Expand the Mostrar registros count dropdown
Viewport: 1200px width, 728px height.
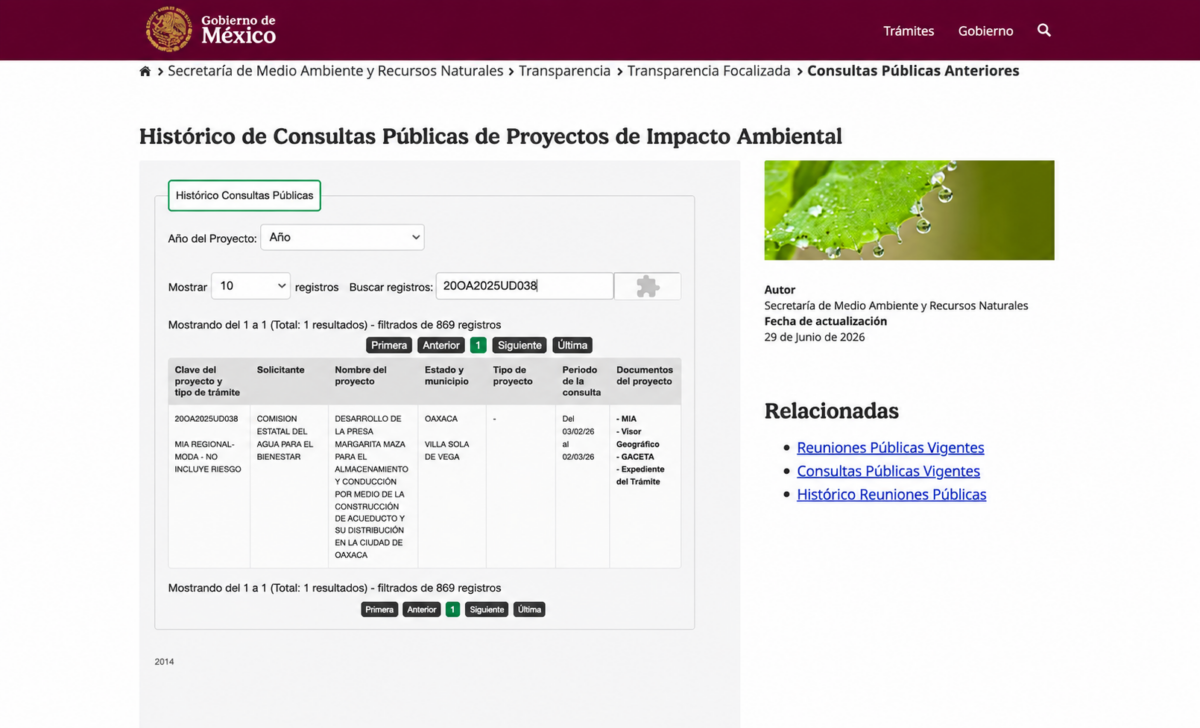[x=250, y=286]
